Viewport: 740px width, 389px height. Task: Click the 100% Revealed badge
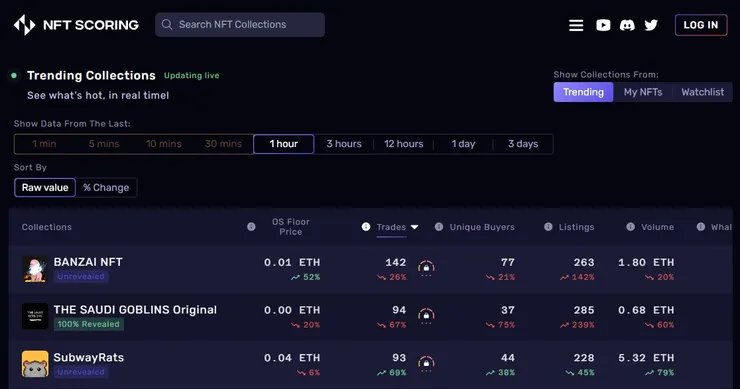click(x=88, y=324)
